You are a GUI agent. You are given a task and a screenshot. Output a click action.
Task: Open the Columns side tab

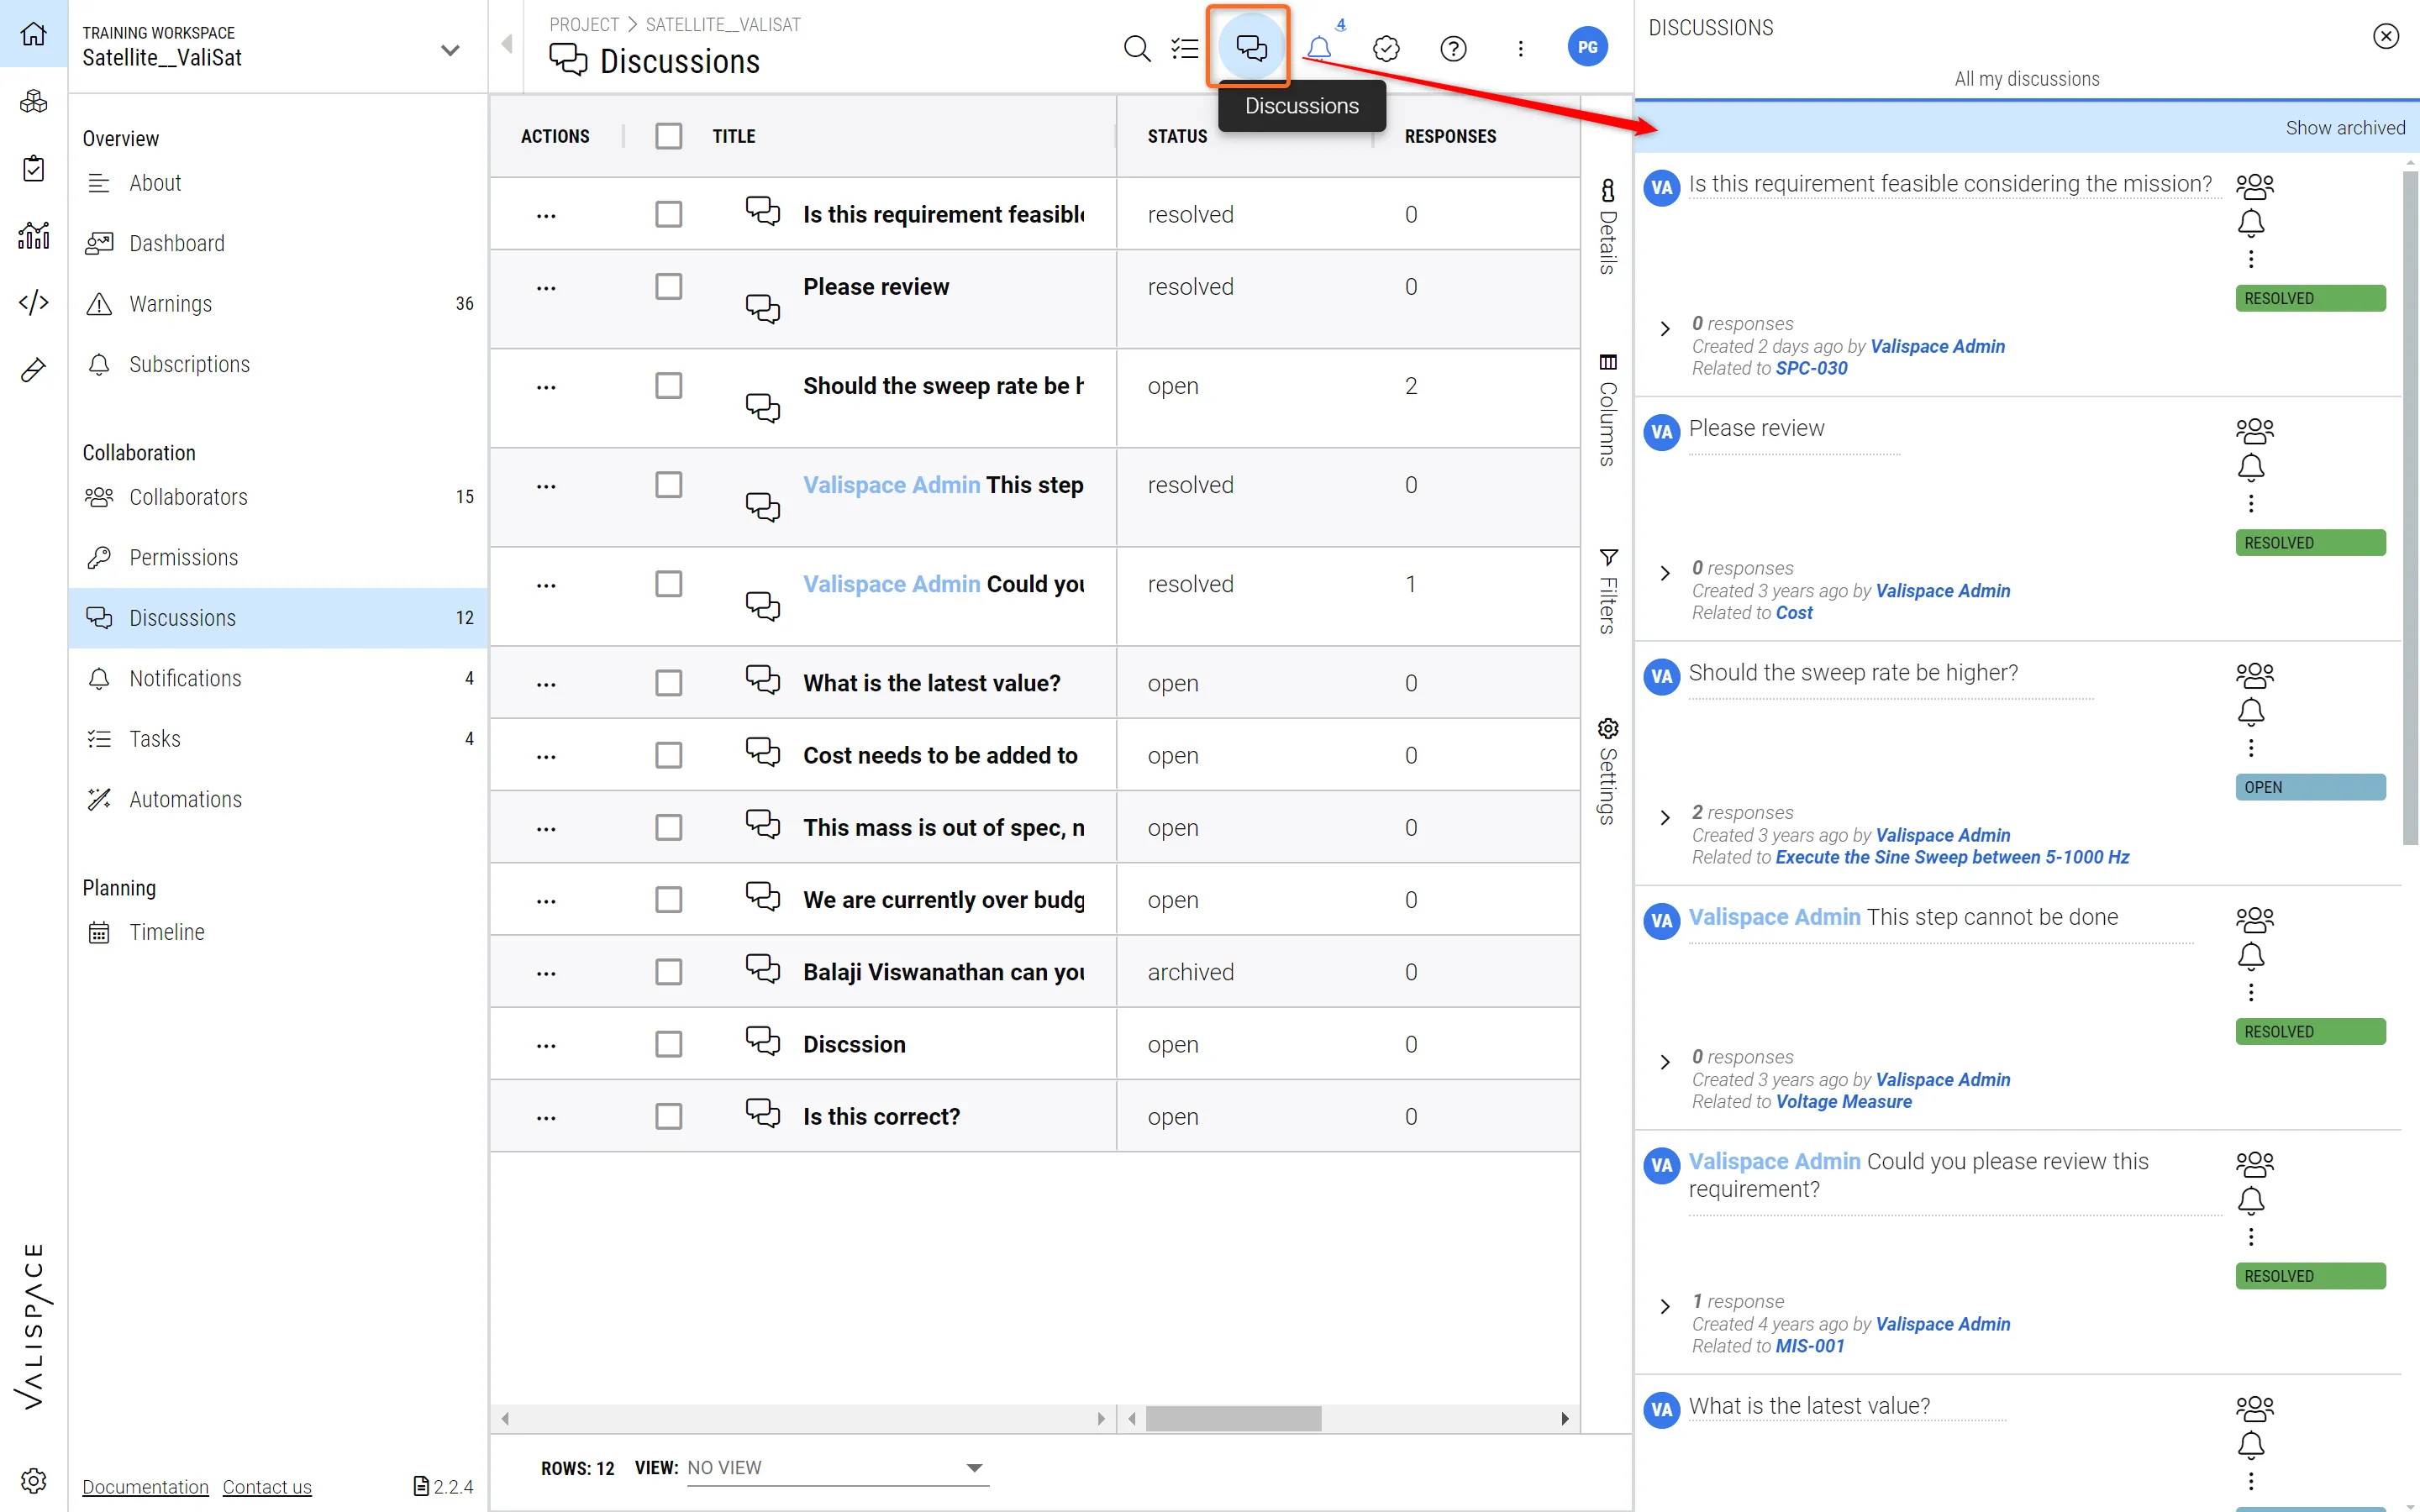pos(1608,410)
